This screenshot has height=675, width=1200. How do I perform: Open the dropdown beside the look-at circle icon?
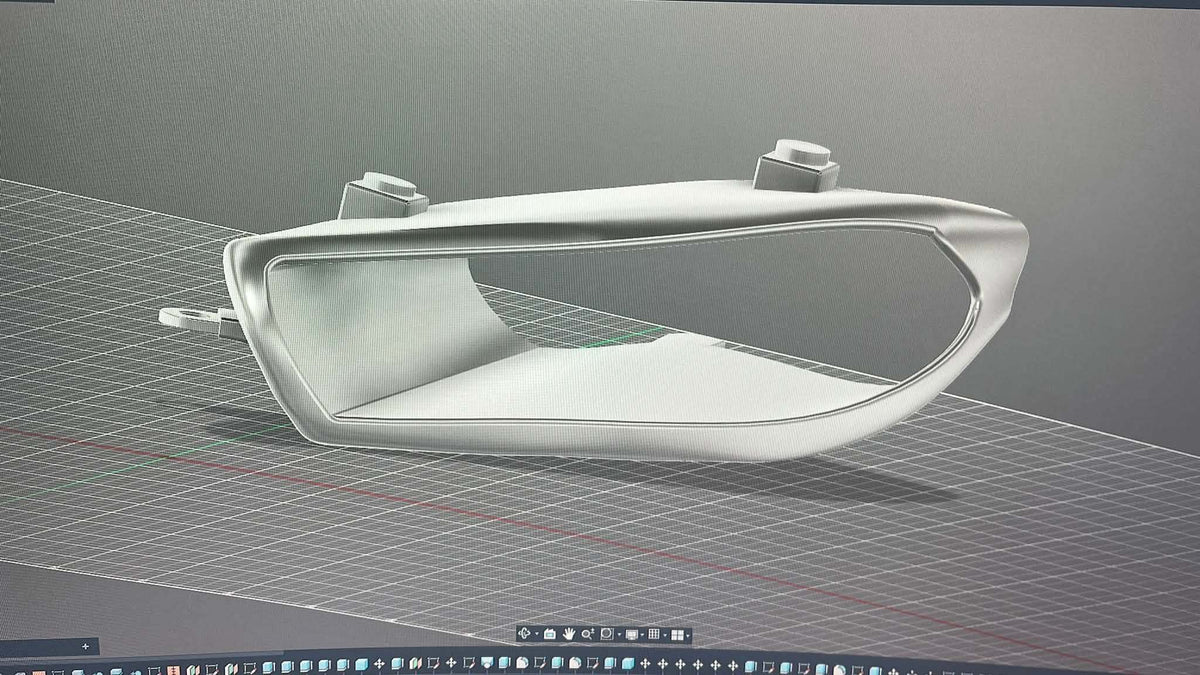pos(619,635)
